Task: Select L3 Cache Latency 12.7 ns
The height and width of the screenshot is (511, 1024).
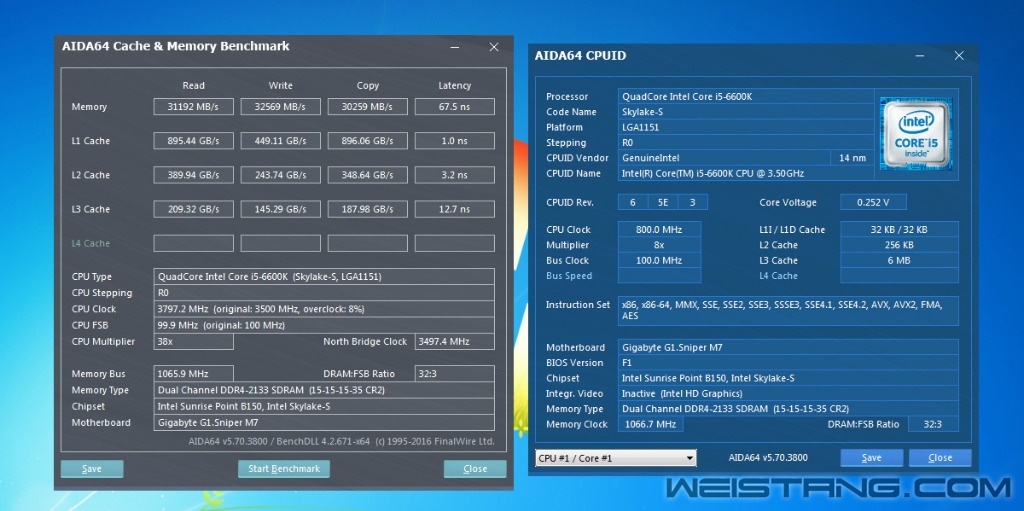Action: pos(455,209)
